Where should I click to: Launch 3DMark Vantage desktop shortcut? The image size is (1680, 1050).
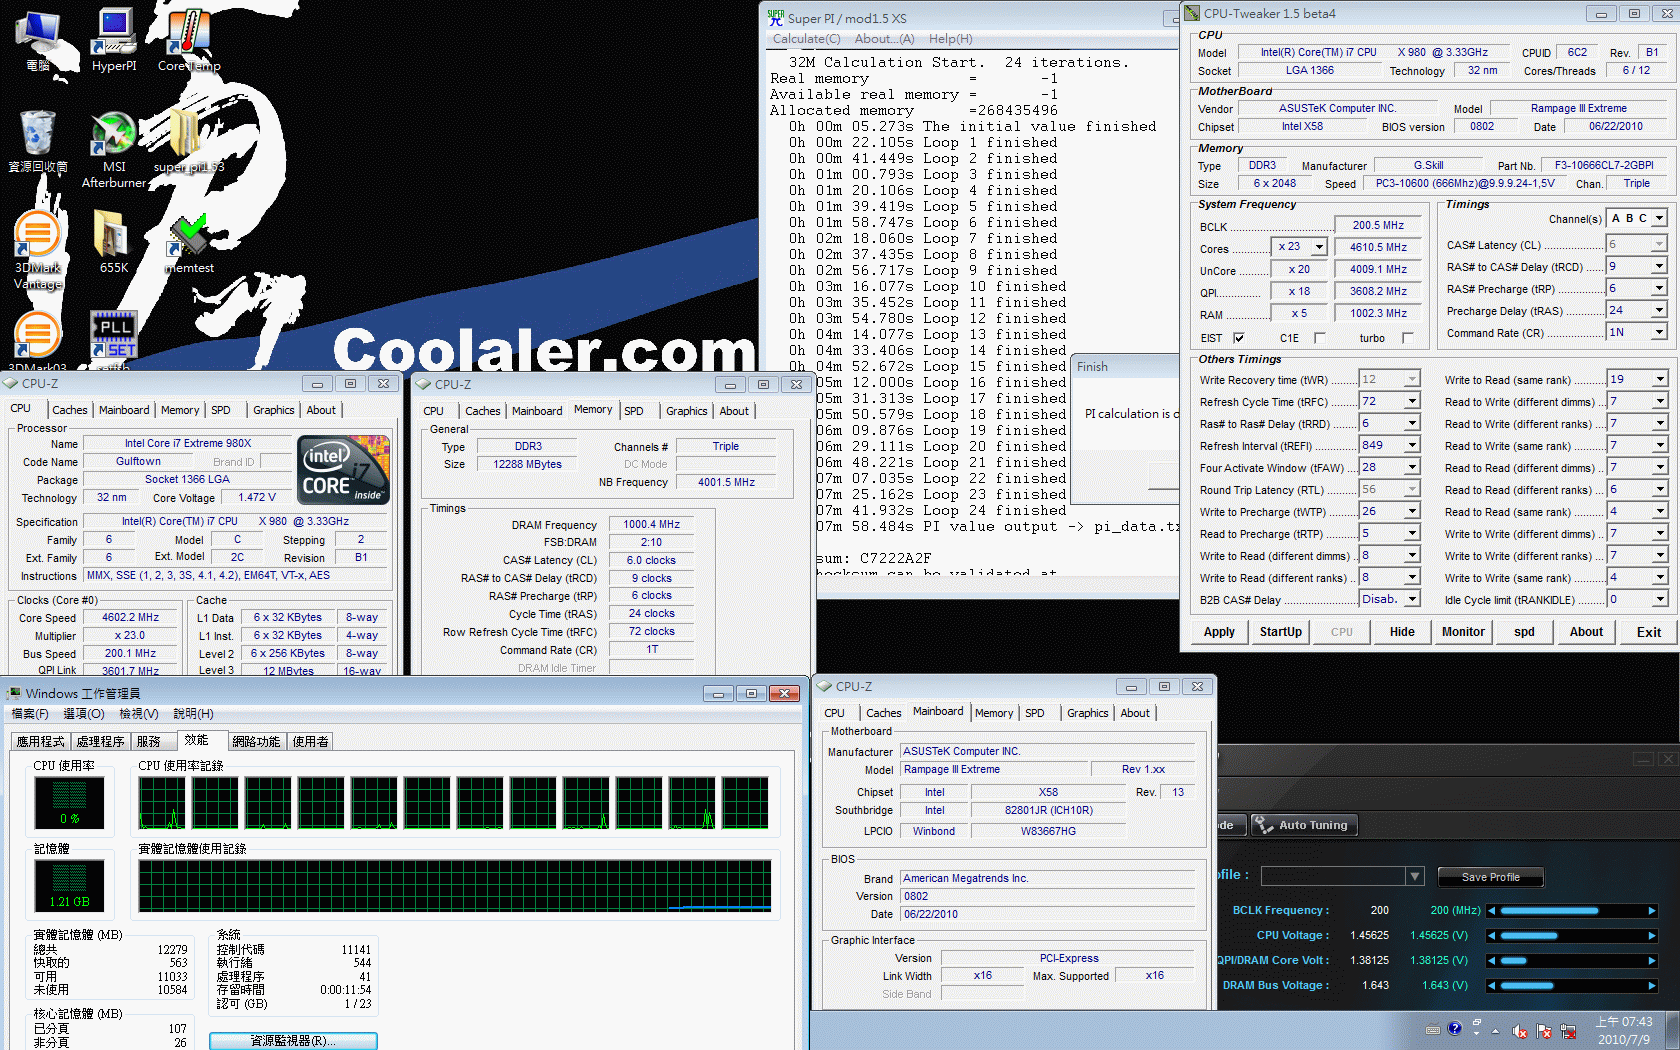coord(37,250)
